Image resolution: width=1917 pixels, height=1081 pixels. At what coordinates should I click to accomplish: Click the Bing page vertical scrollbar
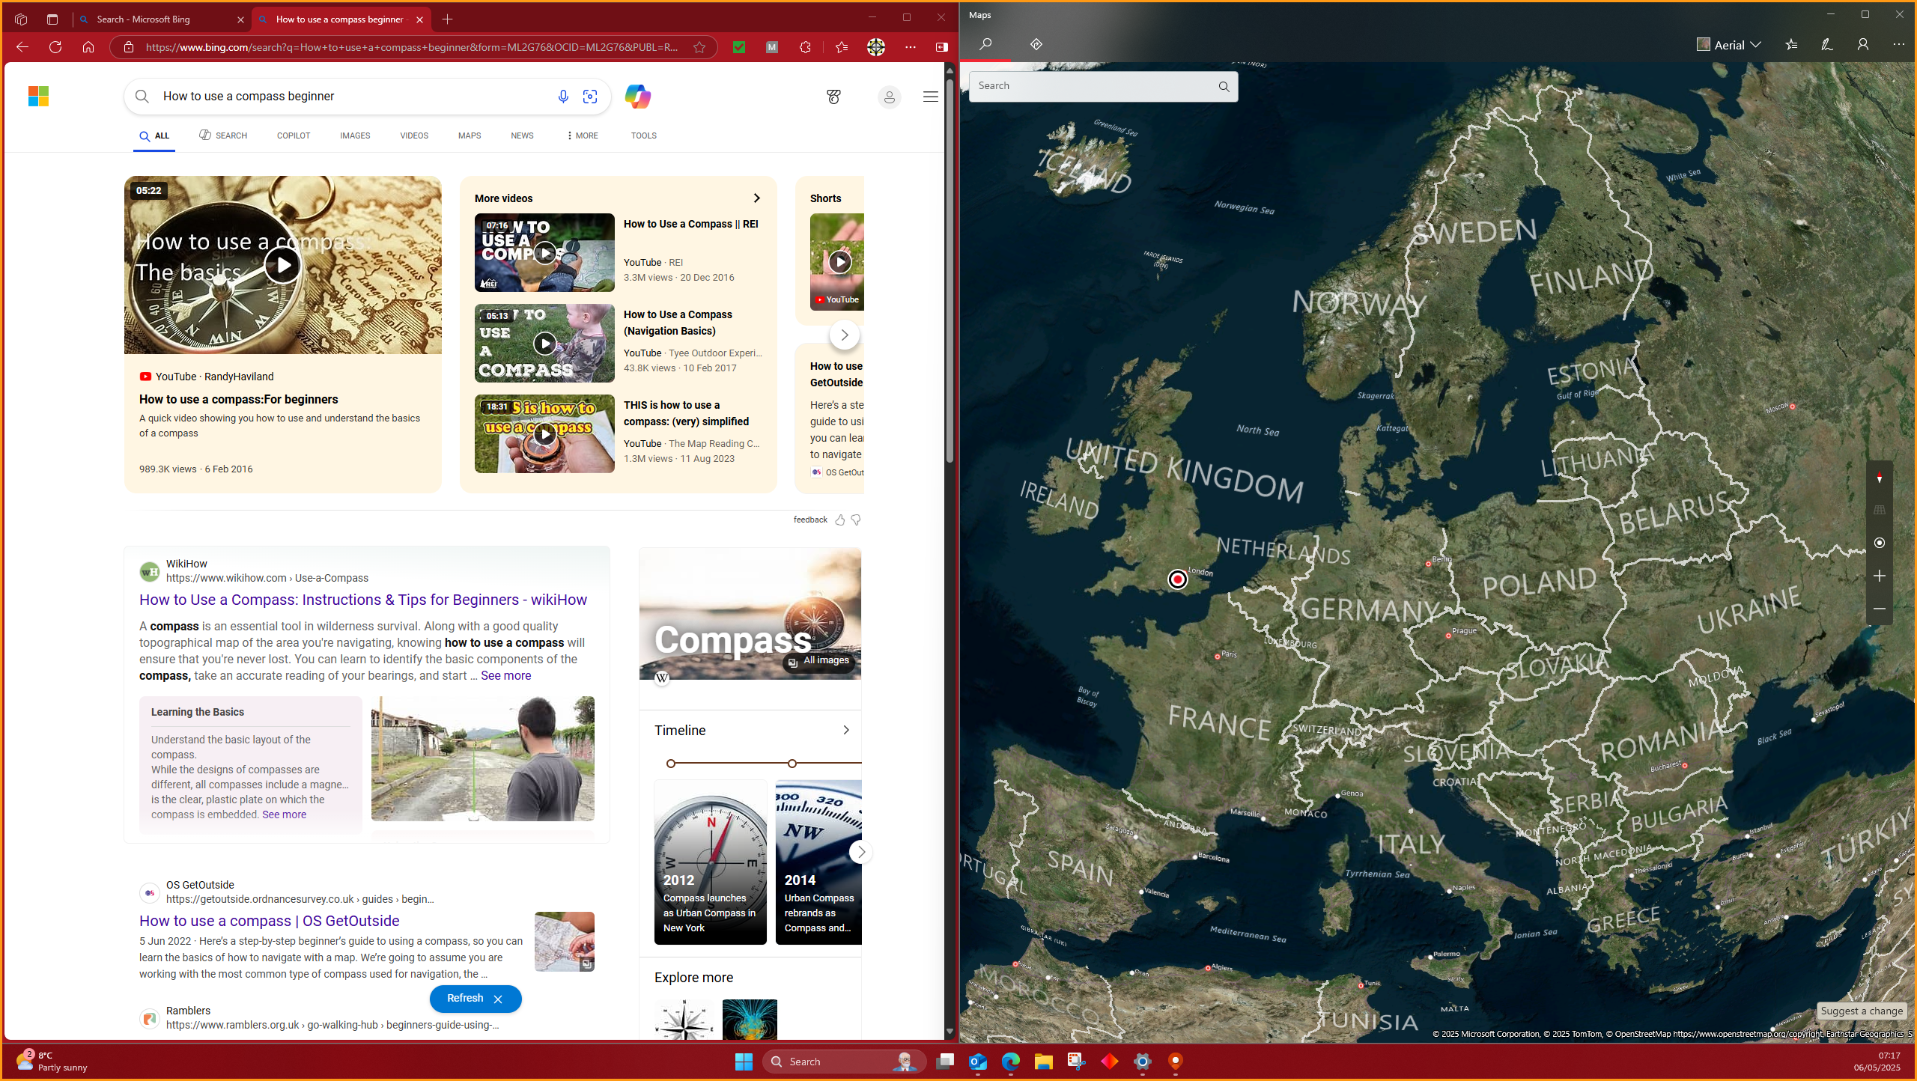point(950,270)
